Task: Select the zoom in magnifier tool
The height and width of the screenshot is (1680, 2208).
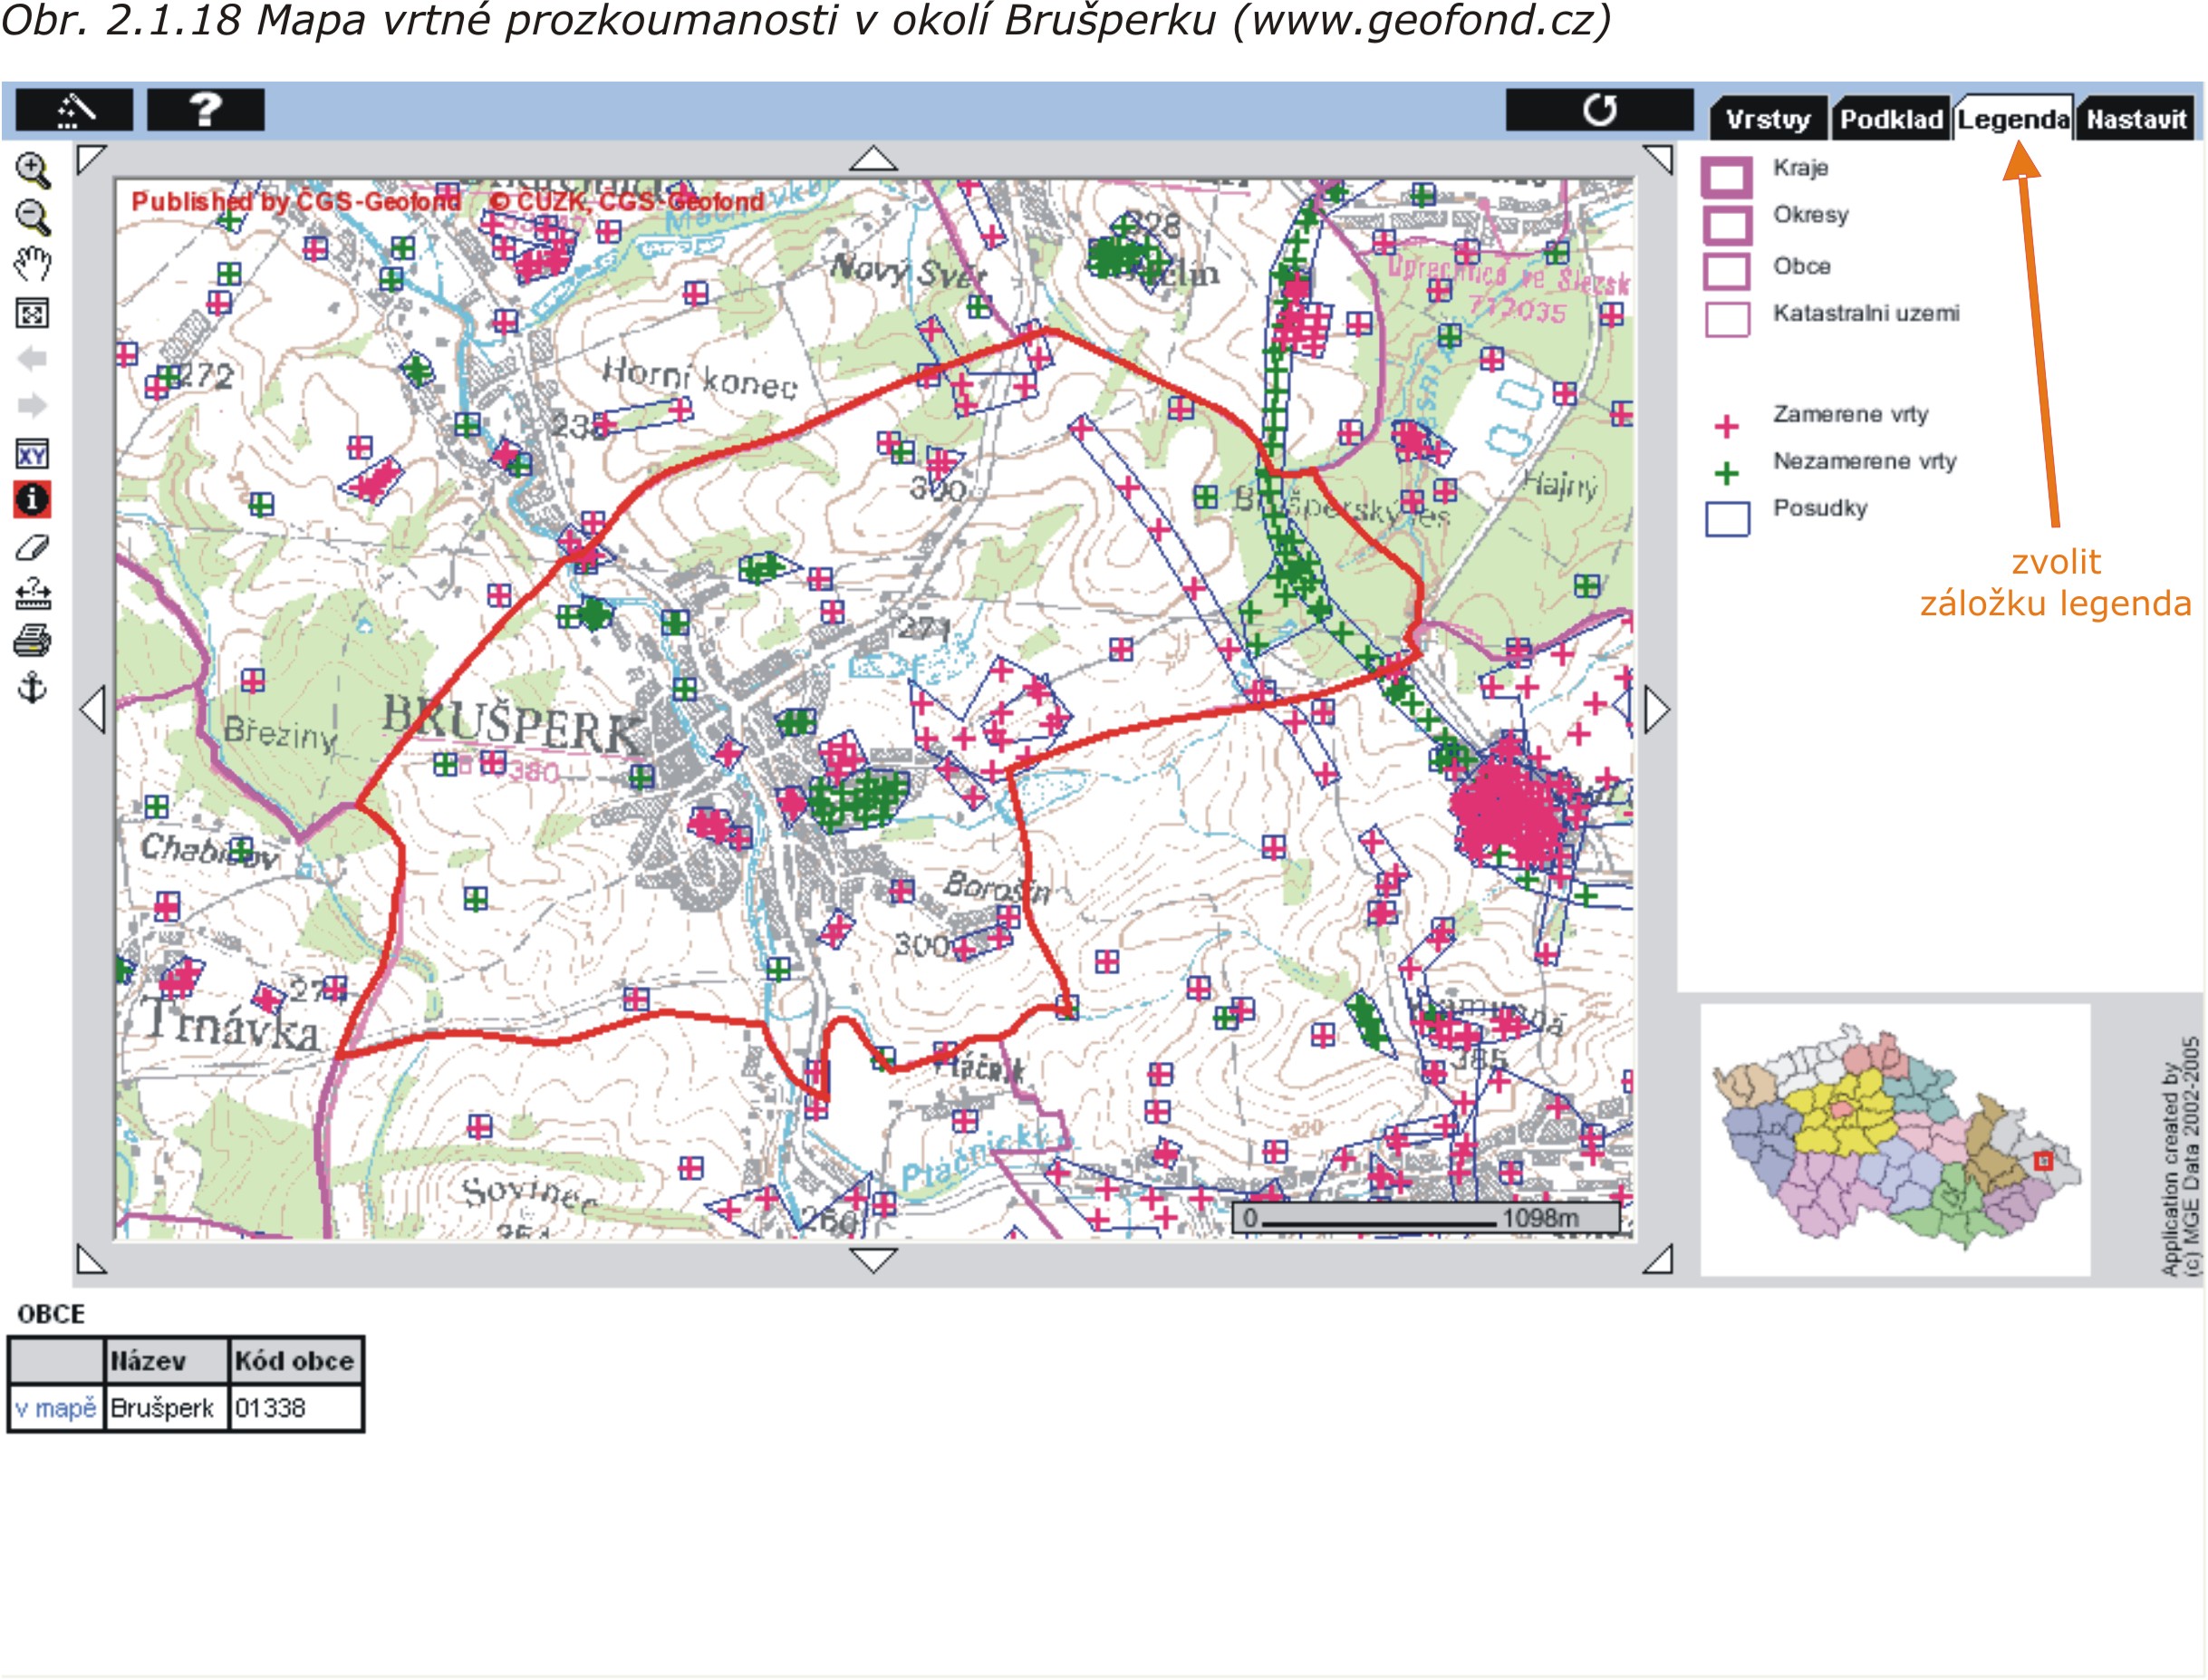Action: click(x=33, y=170)
